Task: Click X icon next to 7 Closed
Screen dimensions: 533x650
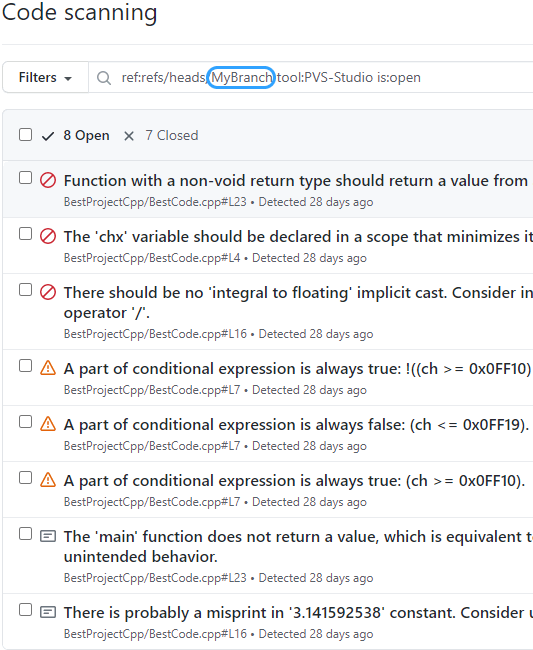Action: (x=129, y=136)
